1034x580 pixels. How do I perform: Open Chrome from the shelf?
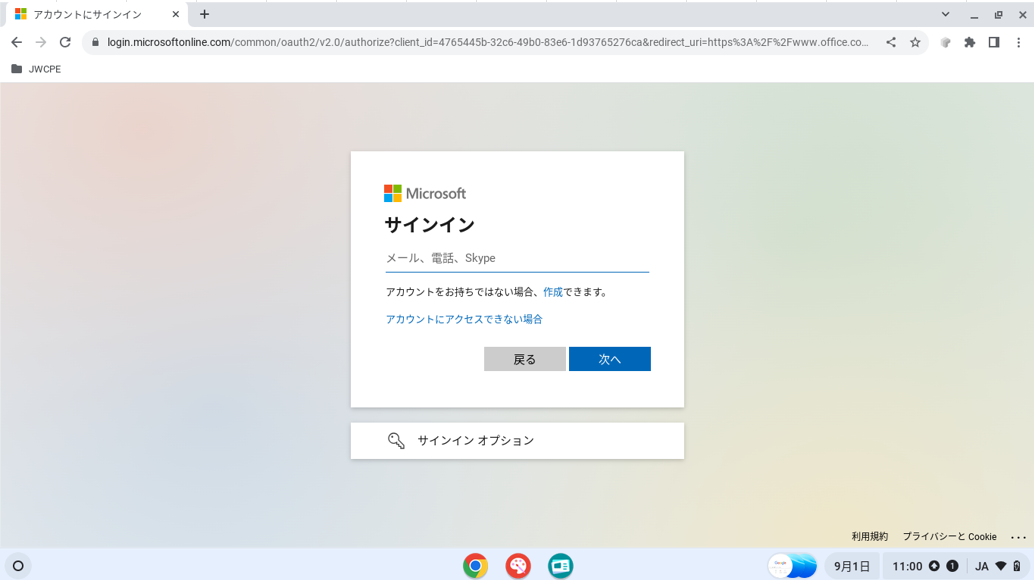click(475, 566)
